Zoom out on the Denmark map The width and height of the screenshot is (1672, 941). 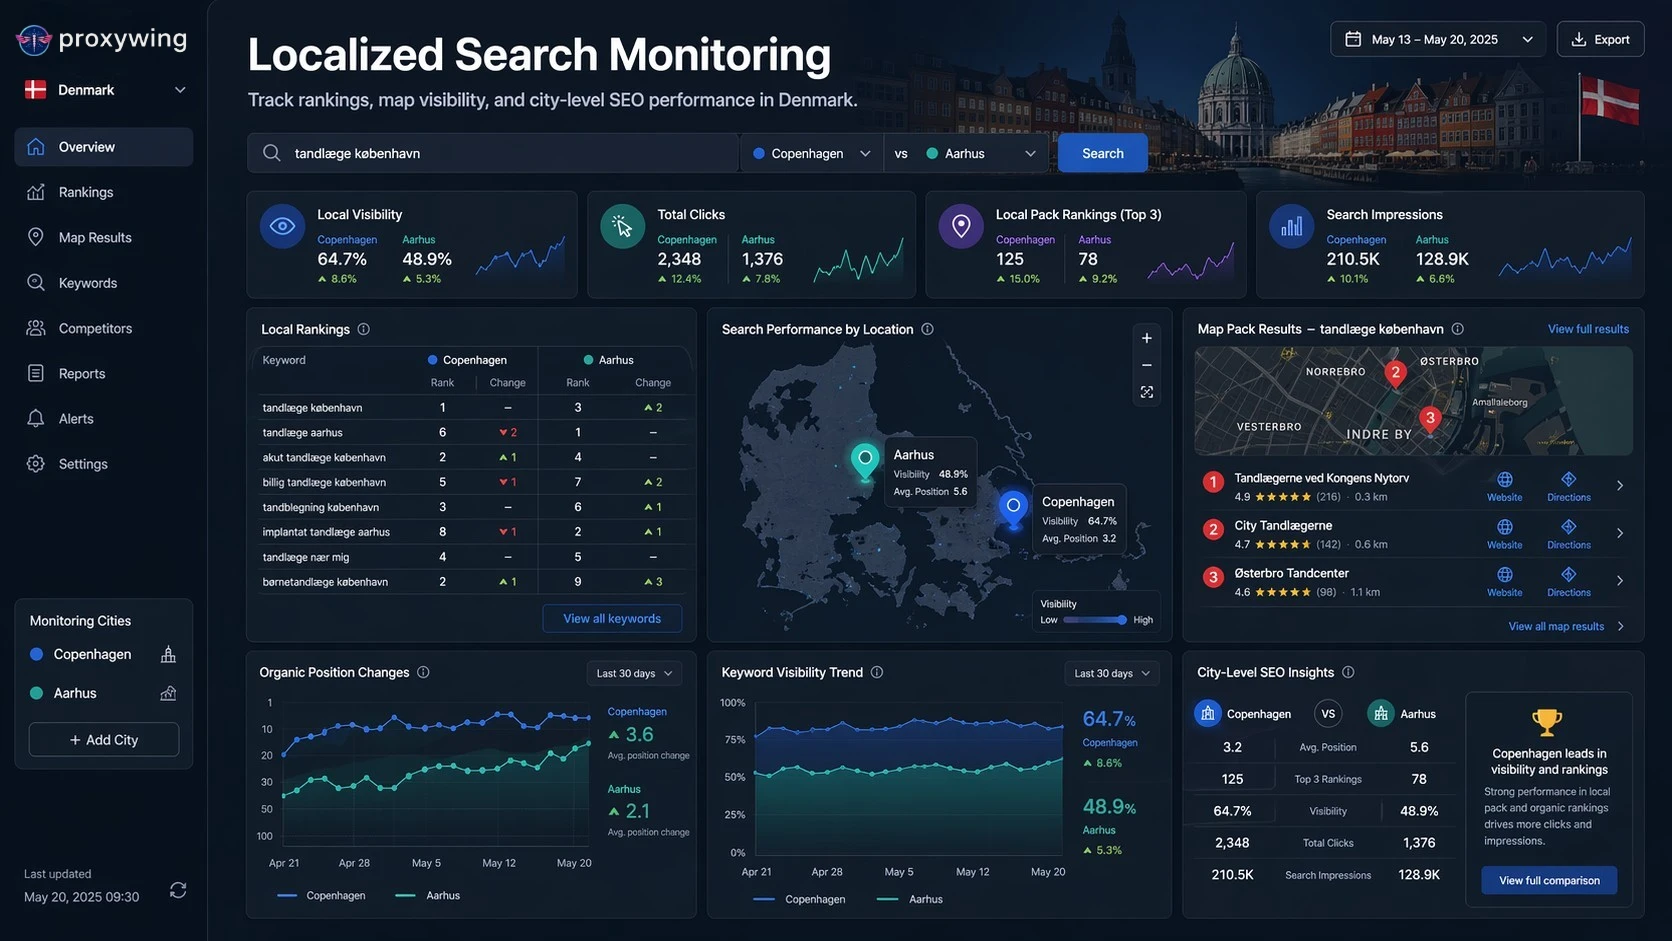coord(1147,365)
